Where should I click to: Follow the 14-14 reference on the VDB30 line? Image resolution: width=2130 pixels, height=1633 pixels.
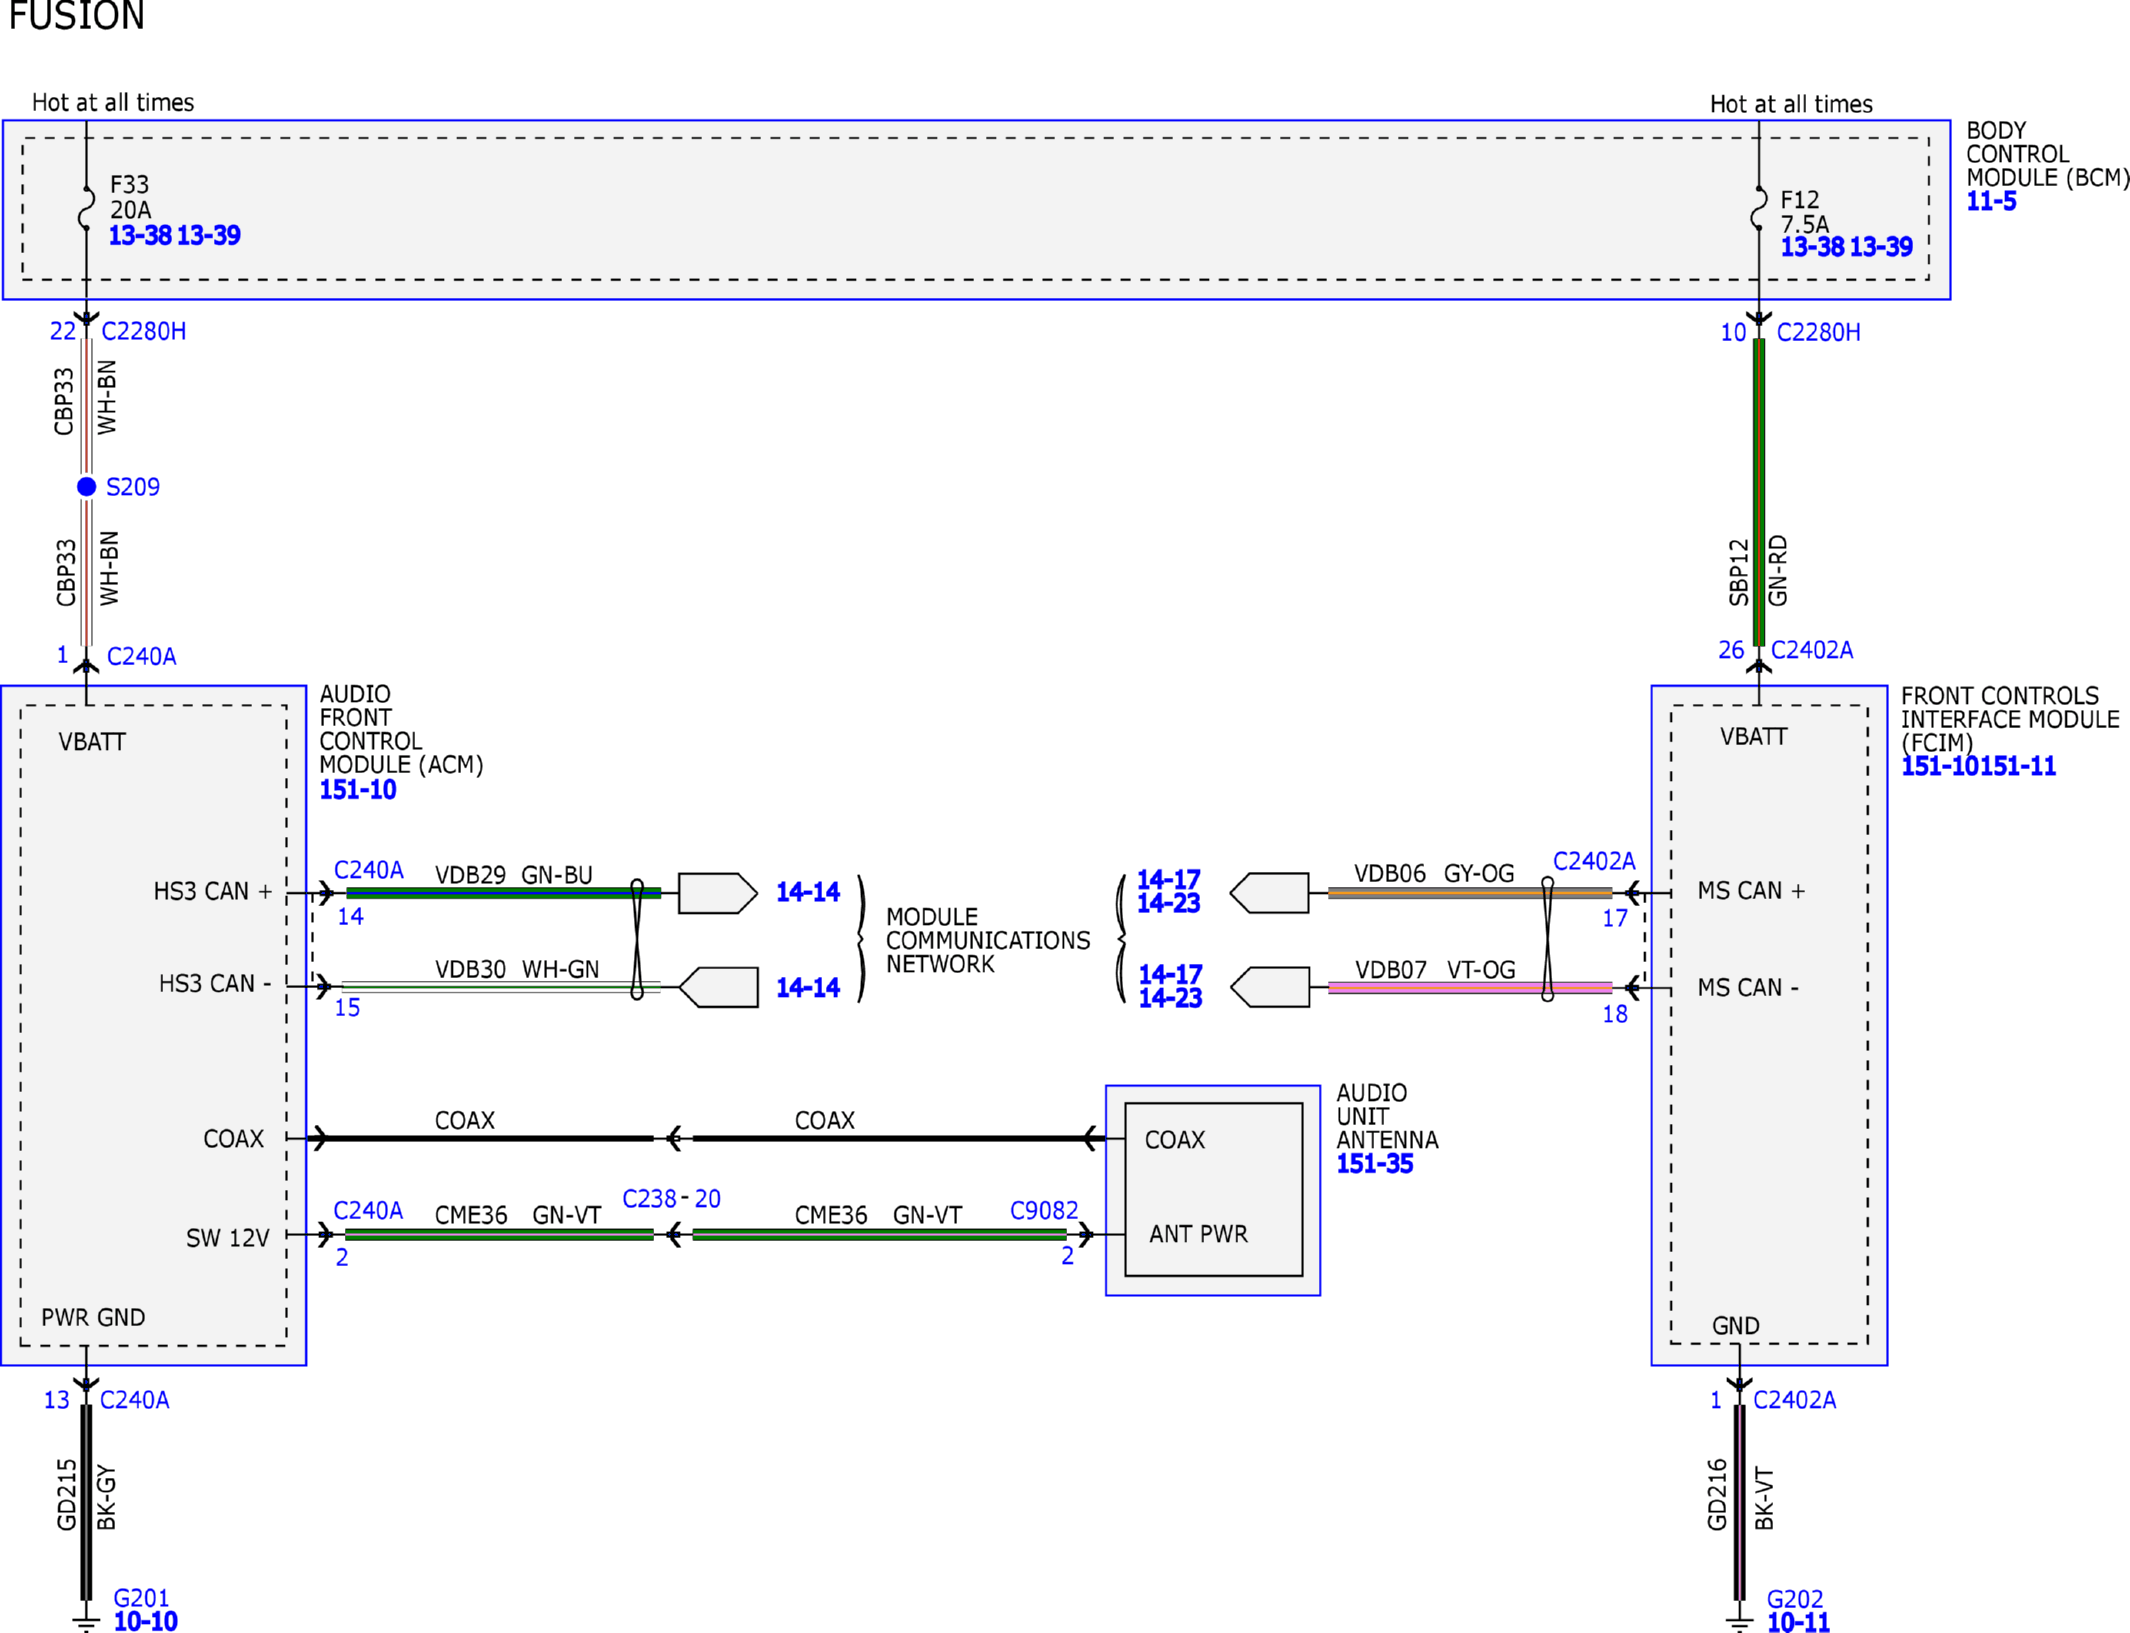(x=808, y=988)
